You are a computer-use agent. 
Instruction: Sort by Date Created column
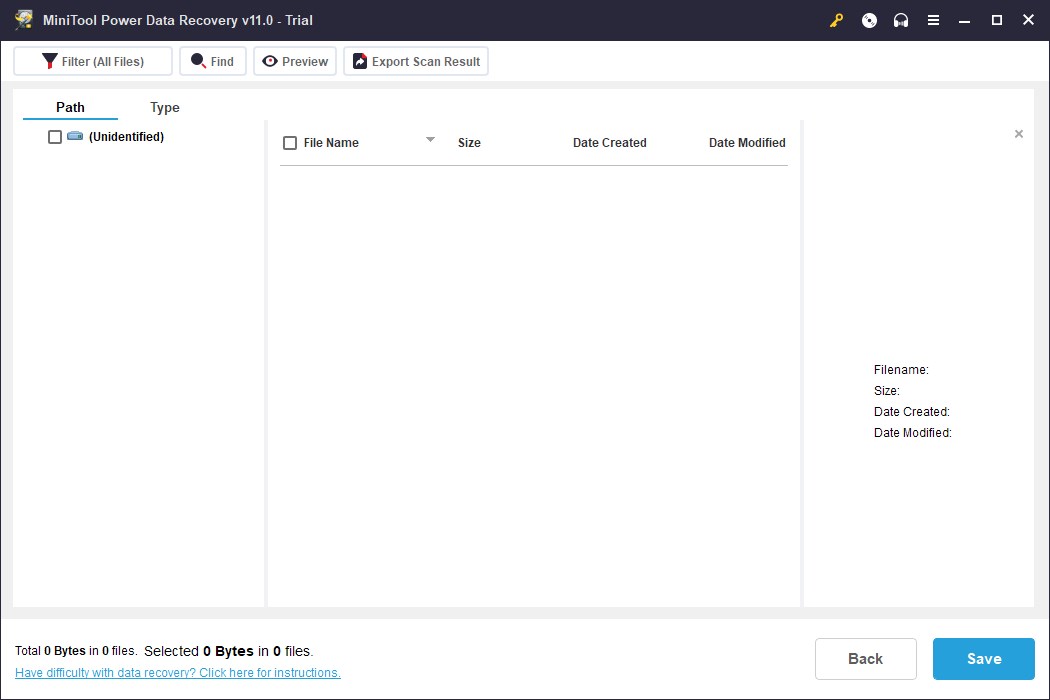tap(609, 143)
